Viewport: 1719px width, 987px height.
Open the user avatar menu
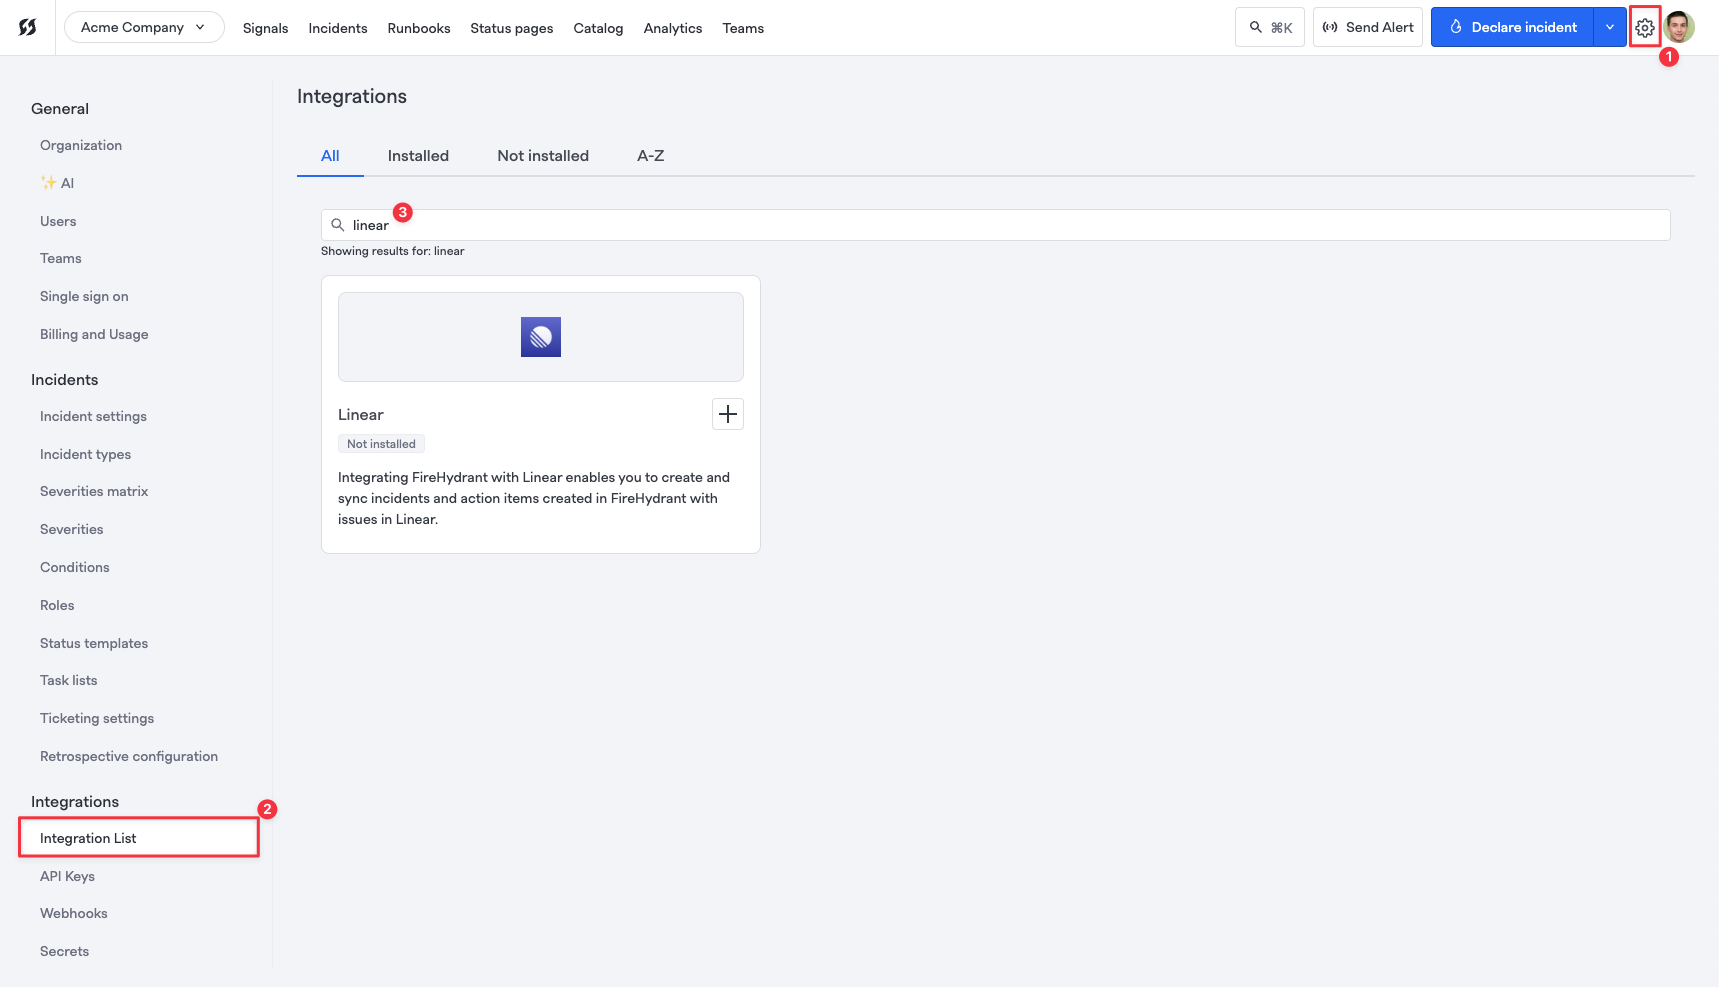click(1680, 27)
